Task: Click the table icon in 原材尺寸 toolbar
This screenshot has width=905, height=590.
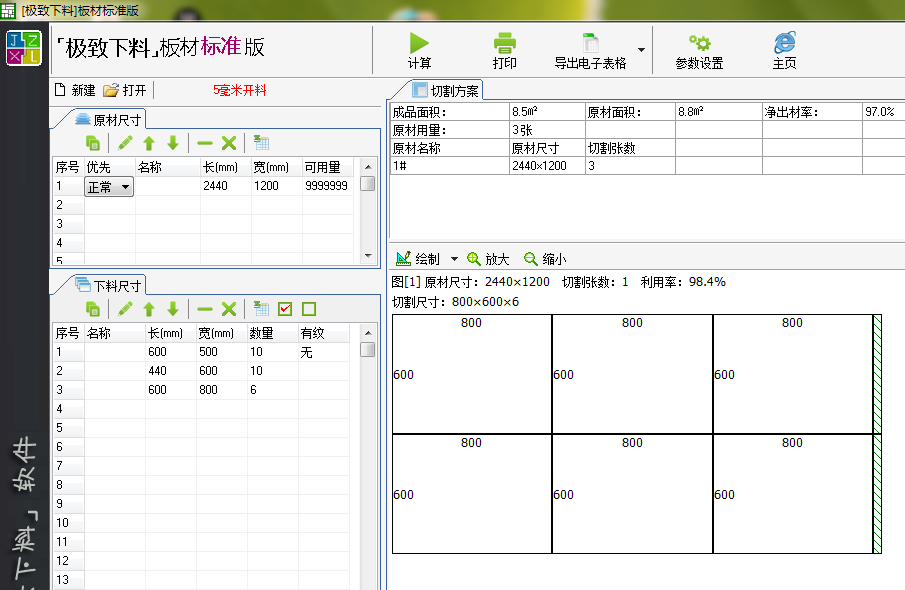Action: tap(261, 143)
